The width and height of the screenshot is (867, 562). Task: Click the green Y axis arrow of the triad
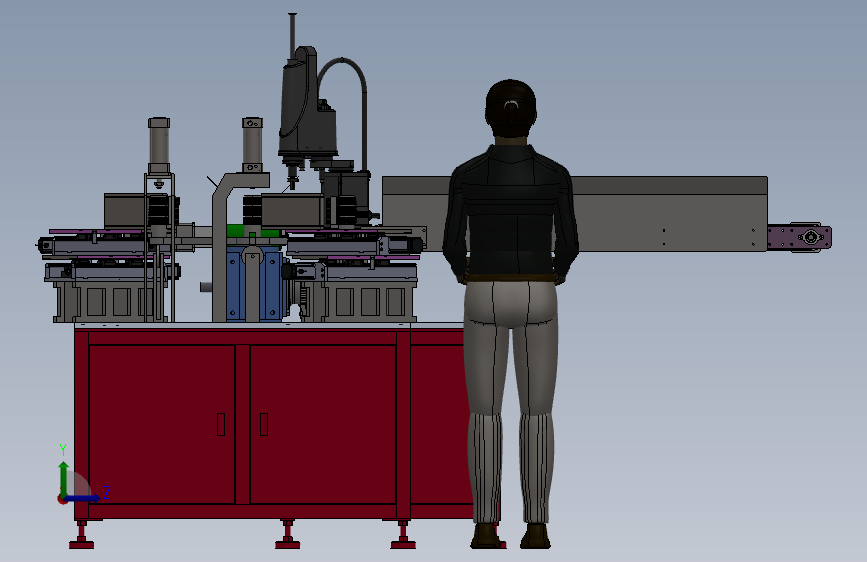click(x=64, y=479)
